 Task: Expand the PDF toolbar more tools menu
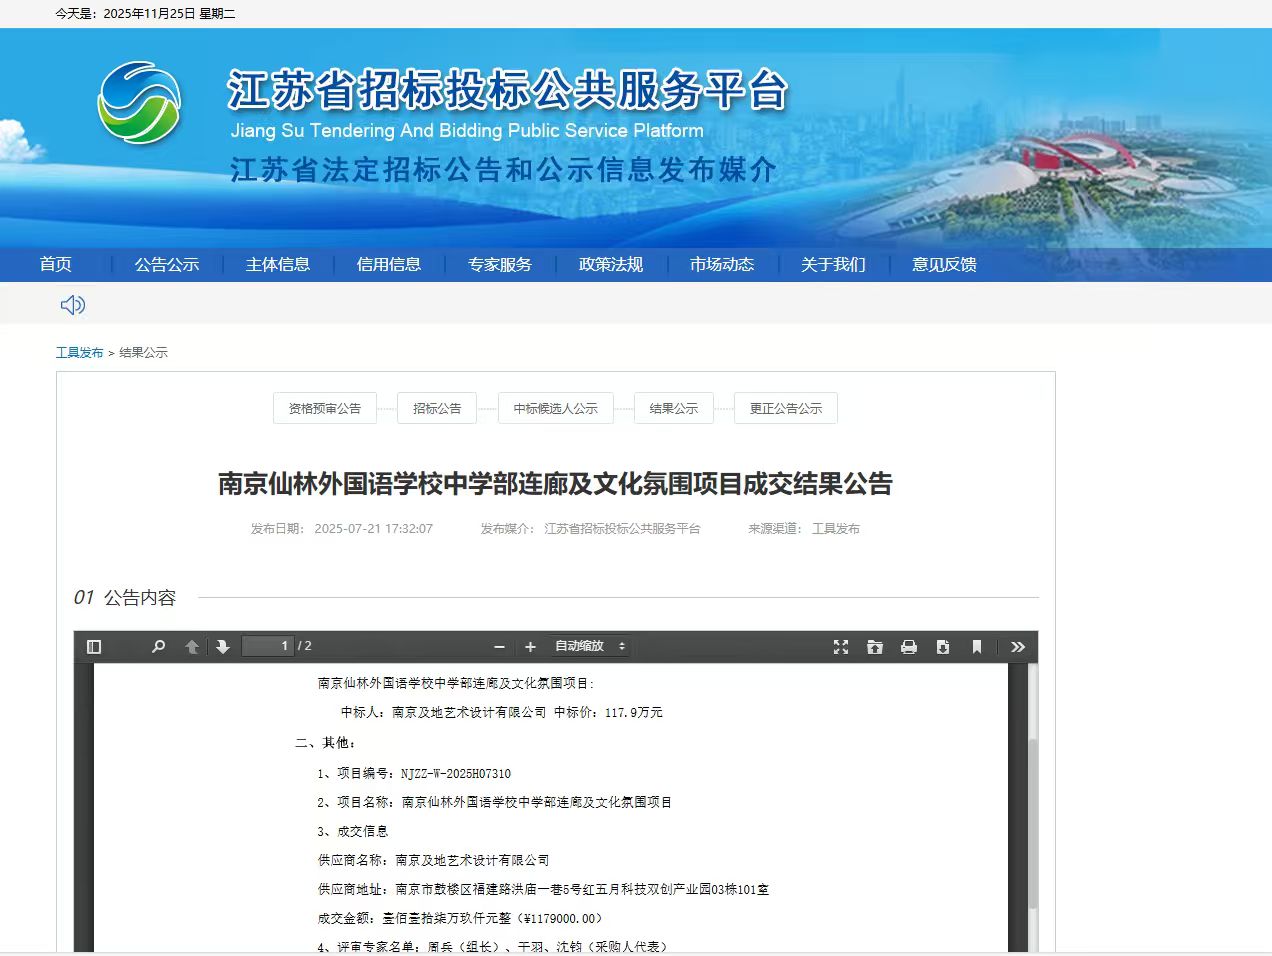tap(1018, 647)
